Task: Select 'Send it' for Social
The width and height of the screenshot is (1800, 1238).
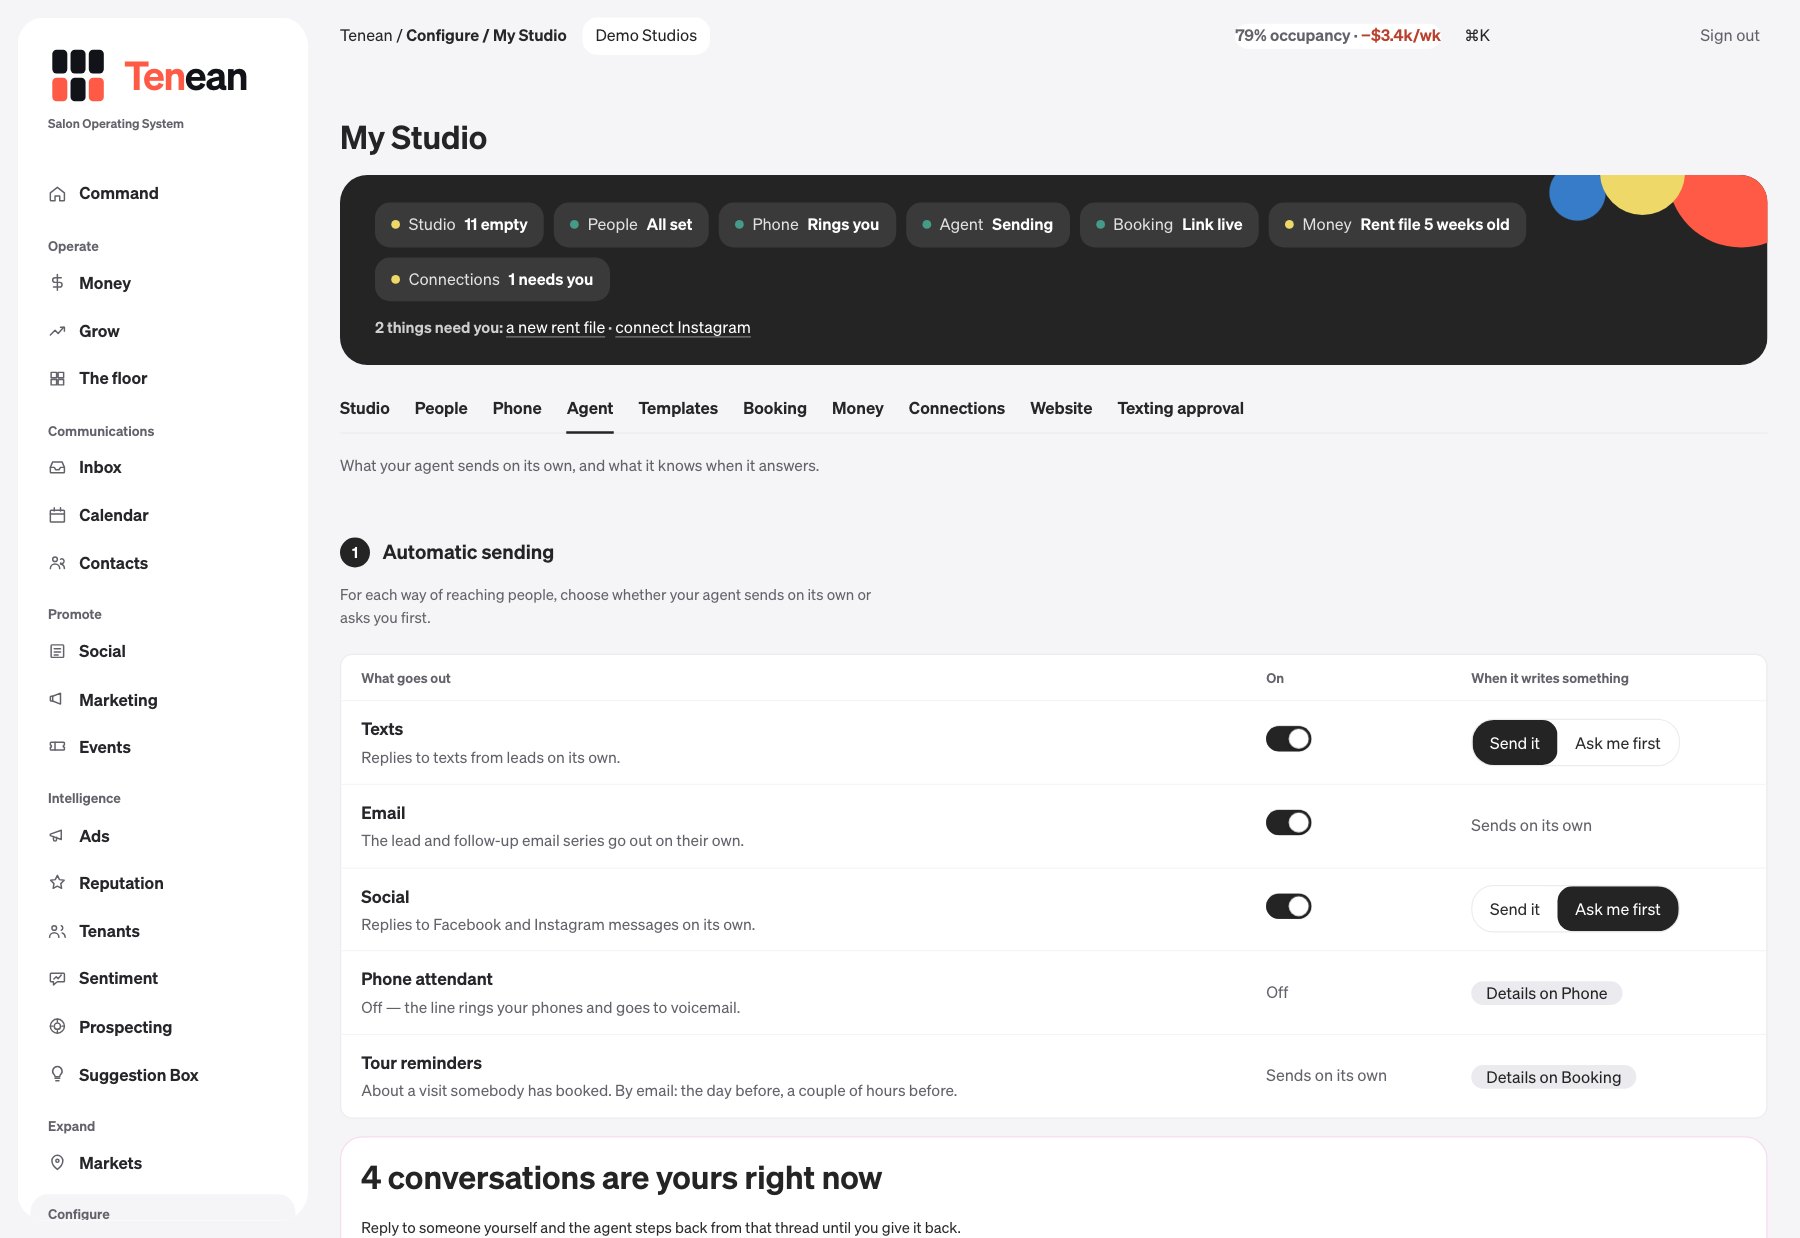Action: point(1514,909)
